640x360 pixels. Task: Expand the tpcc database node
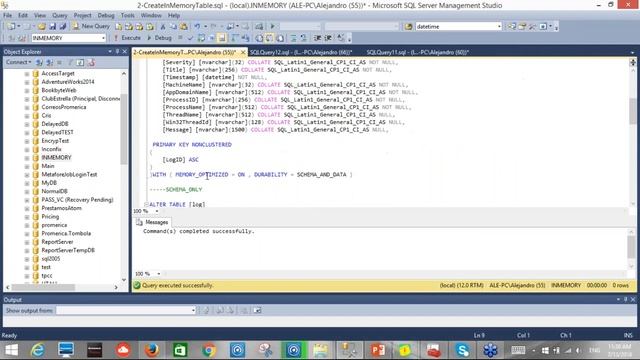point(27,276)
